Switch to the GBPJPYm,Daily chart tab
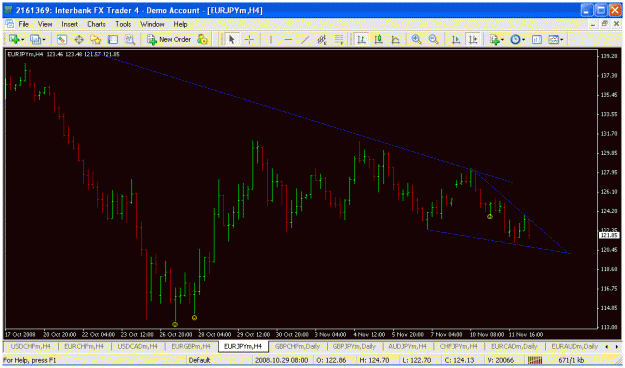 click(x=354, y=346)
